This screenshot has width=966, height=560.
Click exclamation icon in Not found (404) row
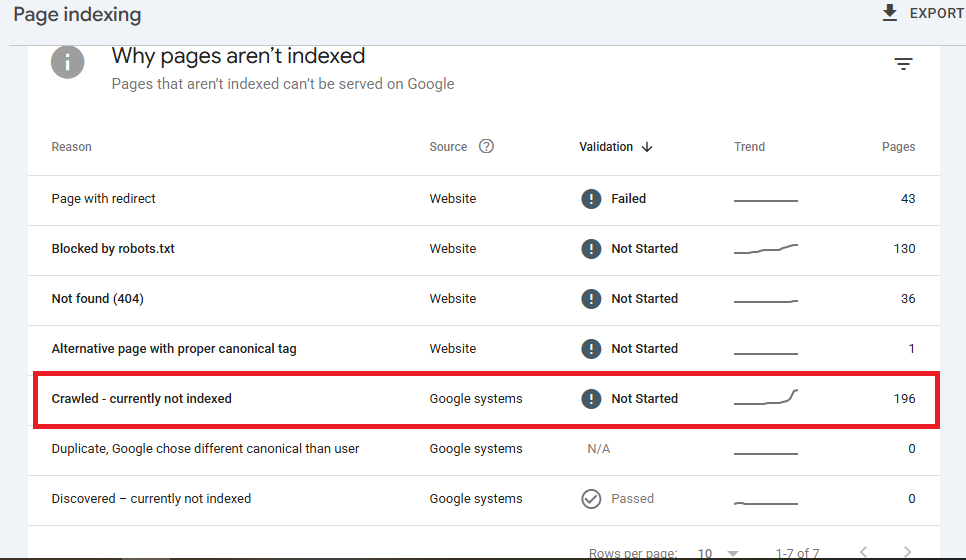pos(591,298)
